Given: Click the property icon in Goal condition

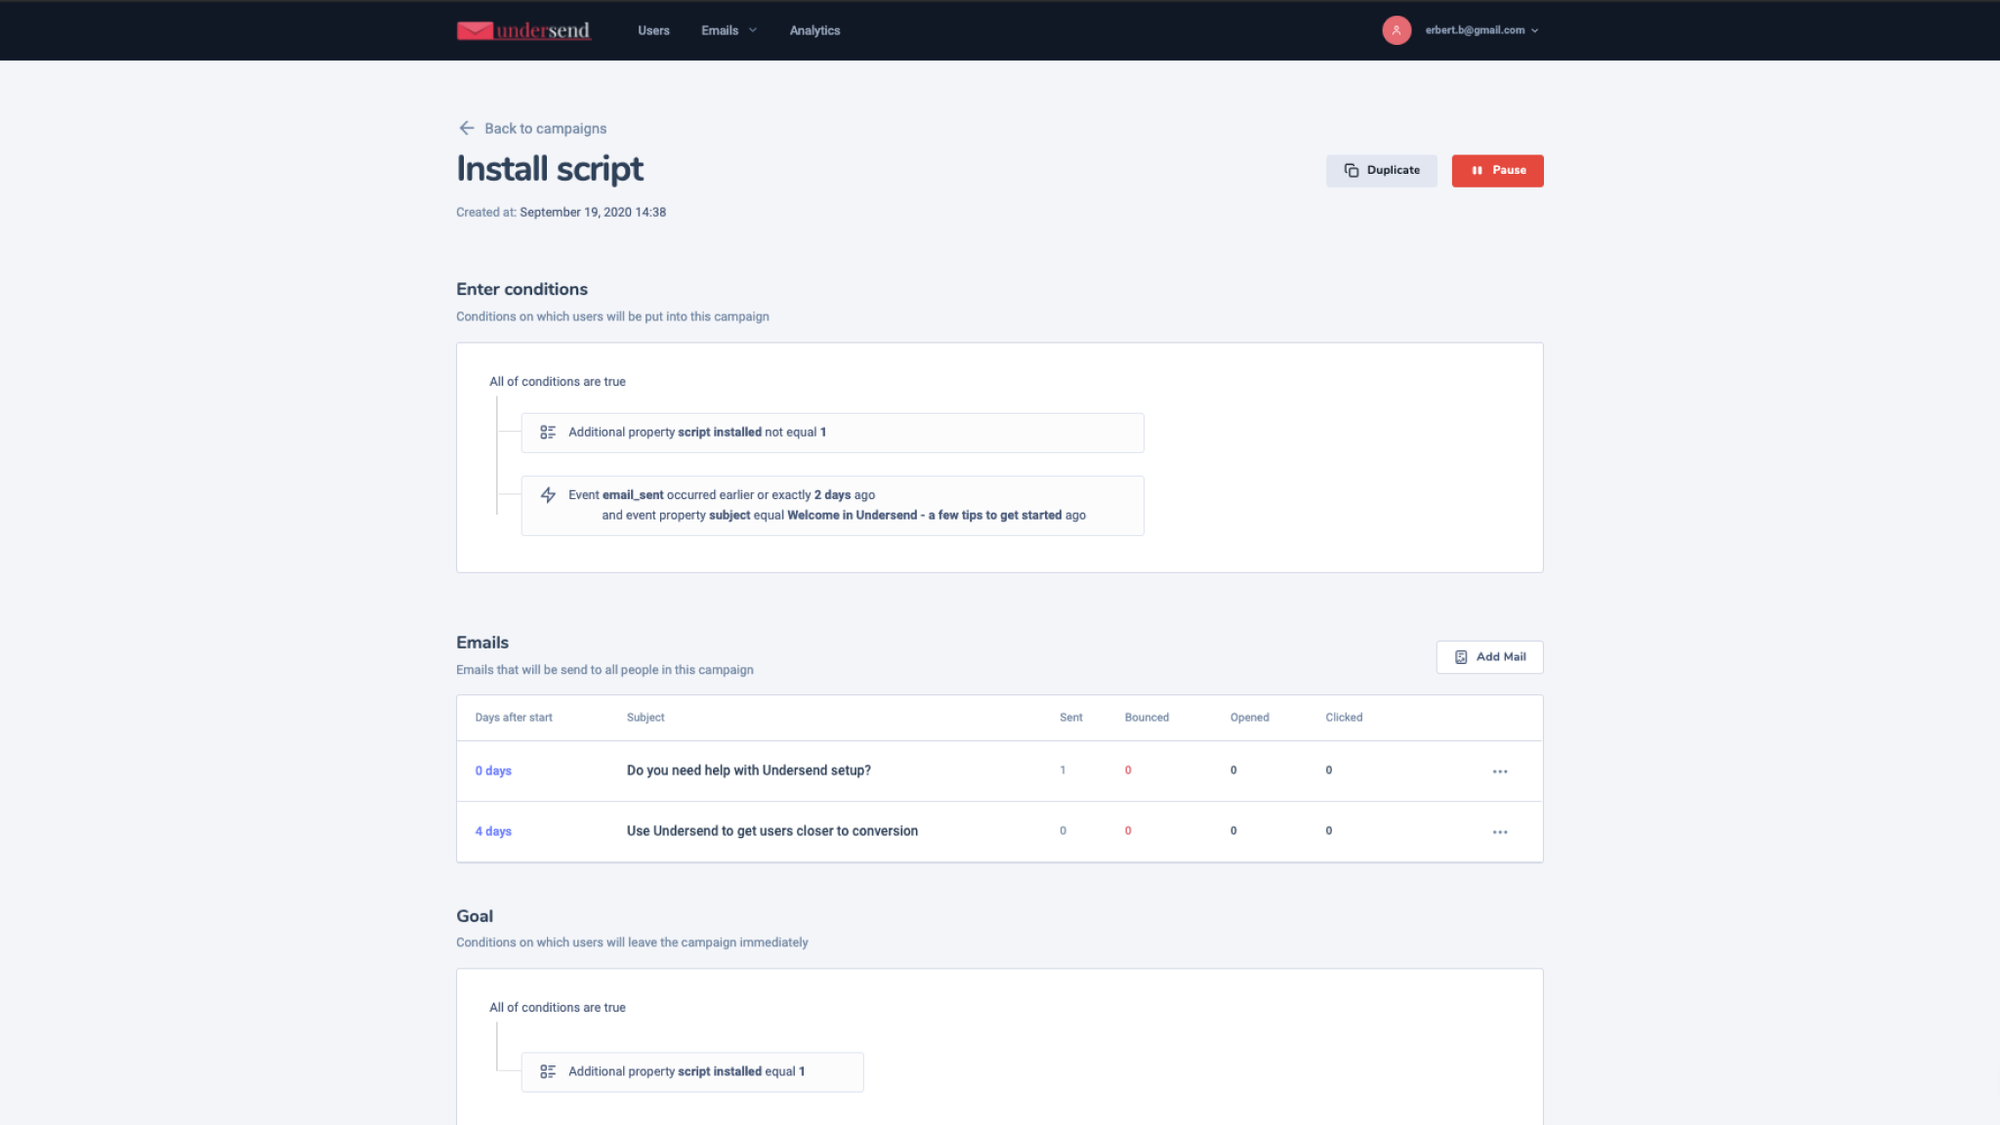Looking at the screenshot, I should (547, 1071).
